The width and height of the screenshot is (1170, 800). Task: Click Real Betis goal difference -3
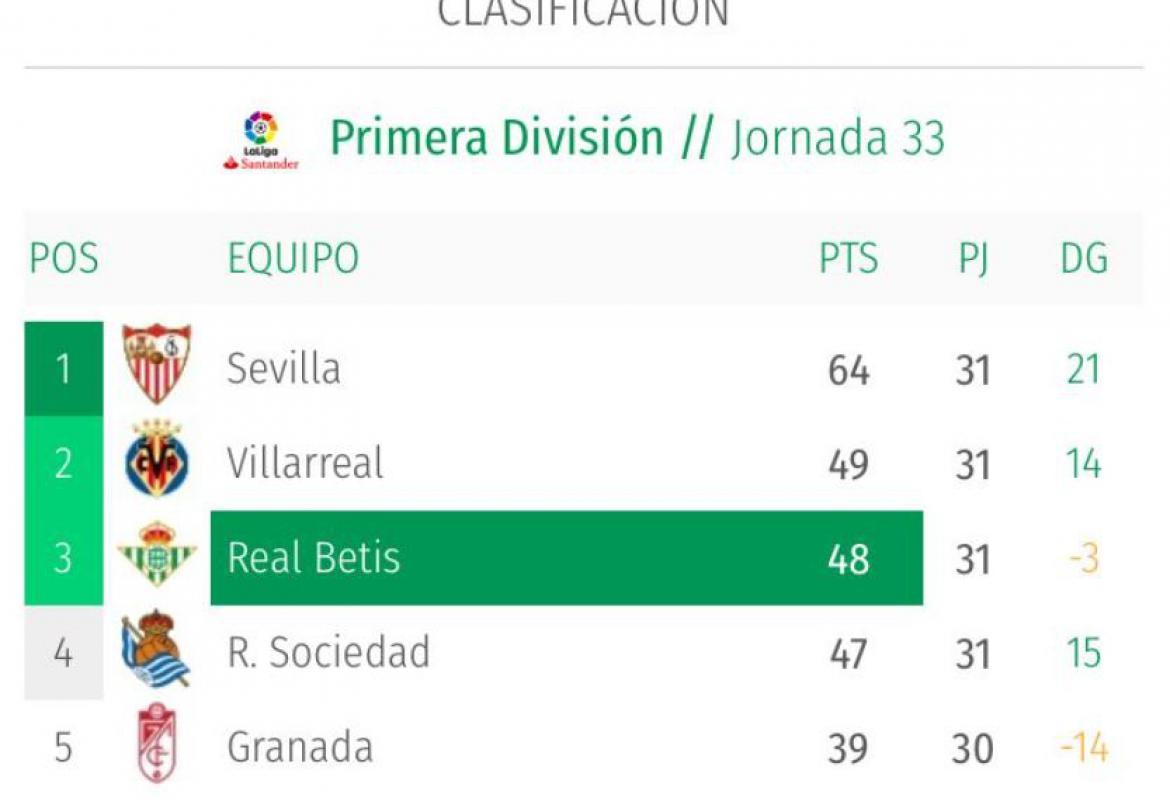1084,558
